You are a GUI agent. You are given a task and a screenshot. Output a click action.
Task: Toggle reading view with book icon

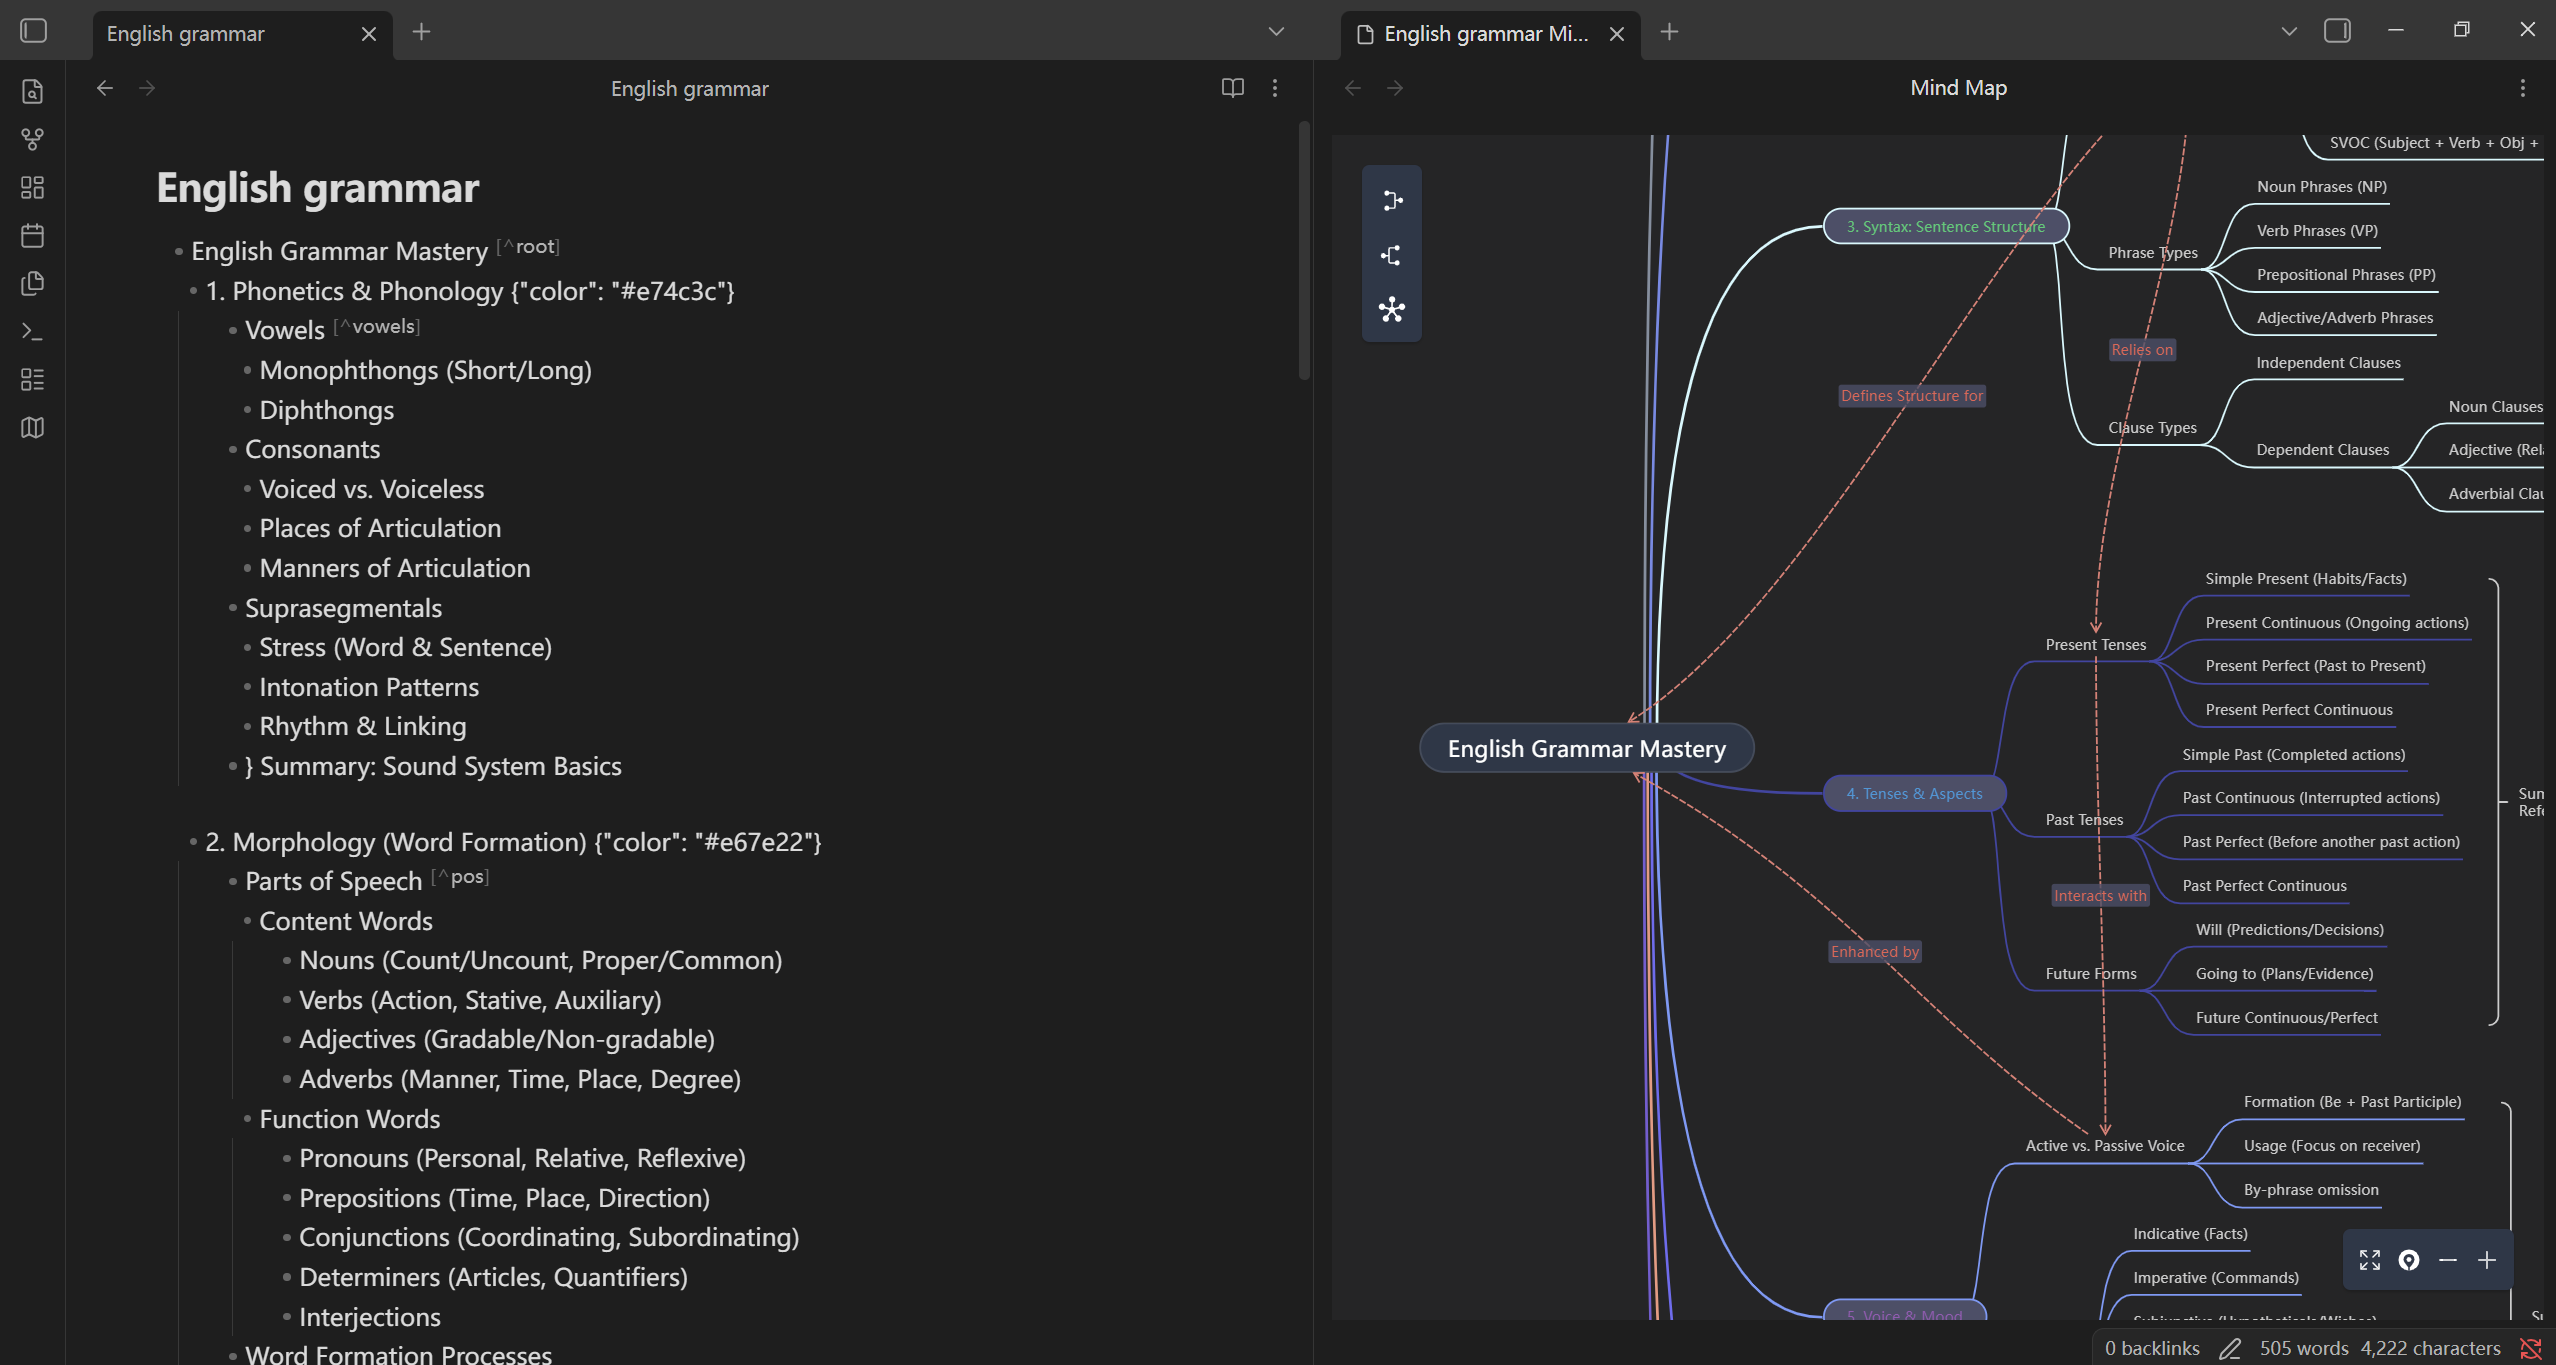(1232, 88)
